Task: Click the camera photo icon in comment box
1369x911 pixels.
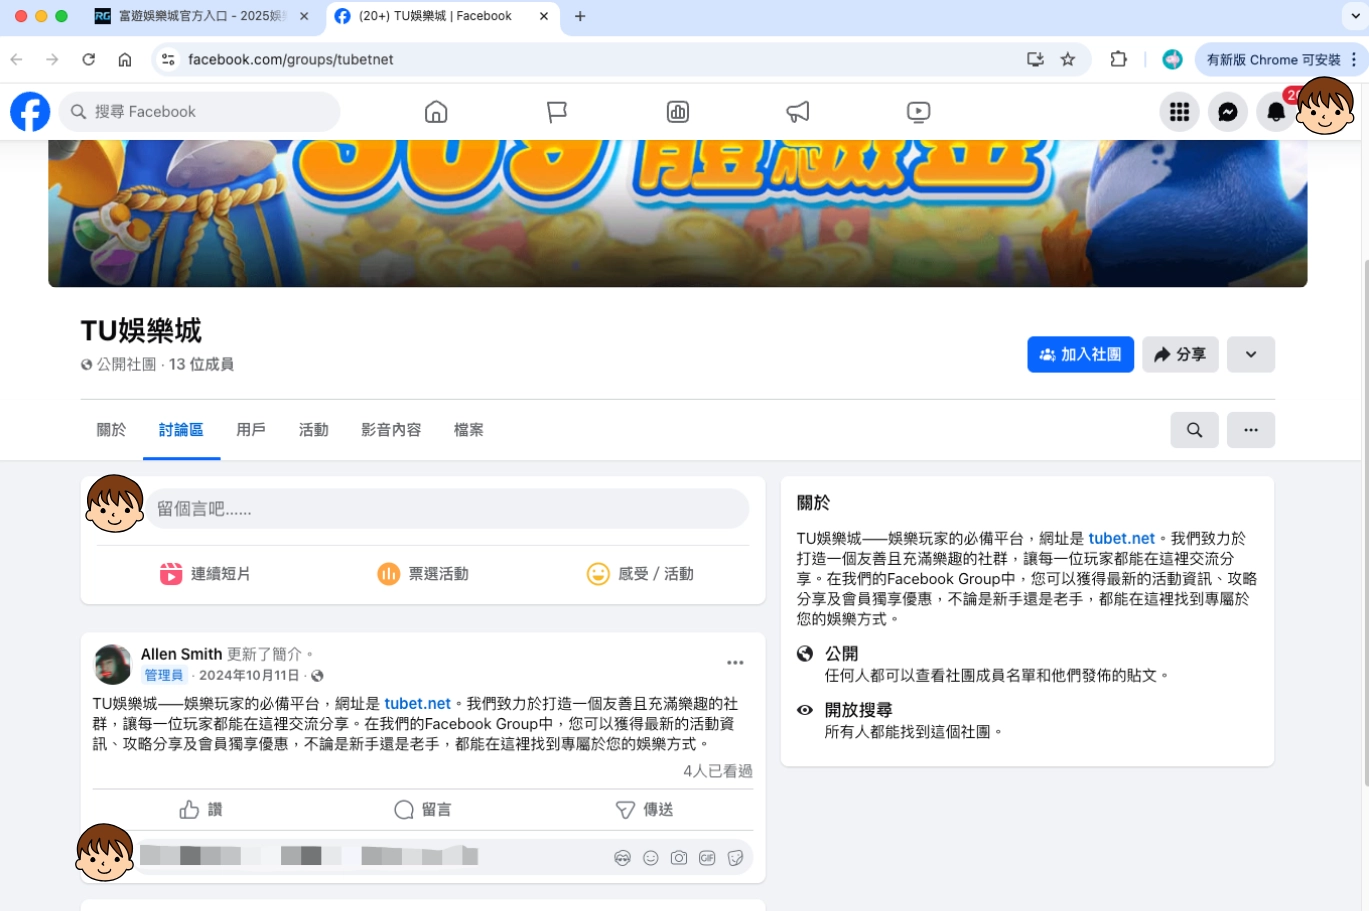Action: pyautogui.click(x=679, y=858)
